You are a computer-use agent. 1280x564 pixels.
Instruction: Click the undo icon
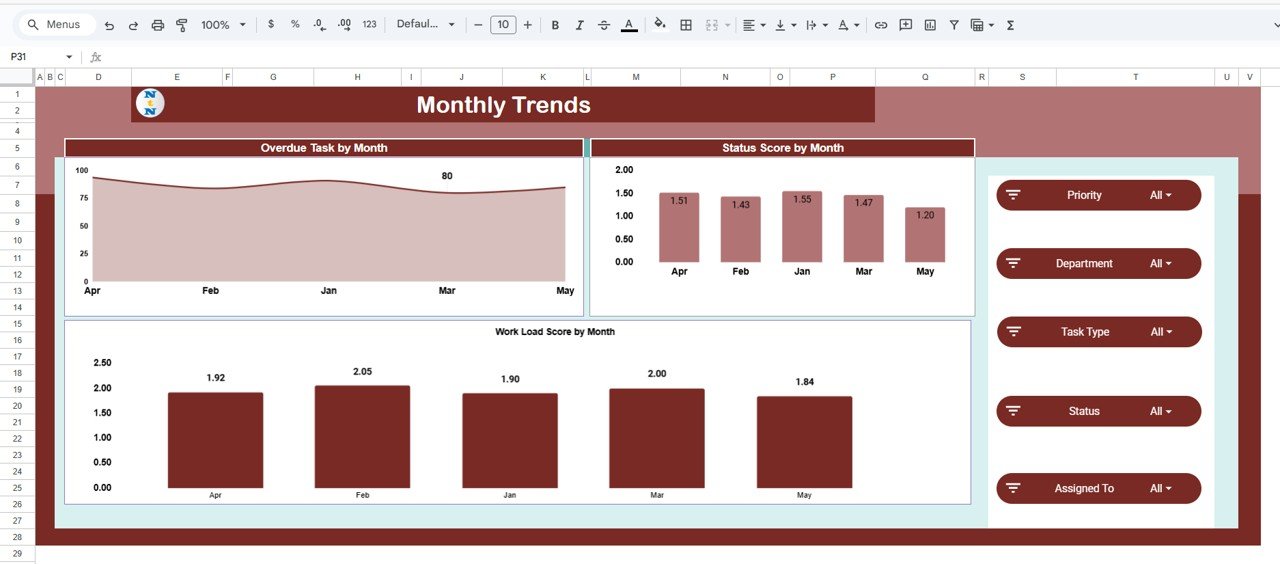click(x=109, y=25)
